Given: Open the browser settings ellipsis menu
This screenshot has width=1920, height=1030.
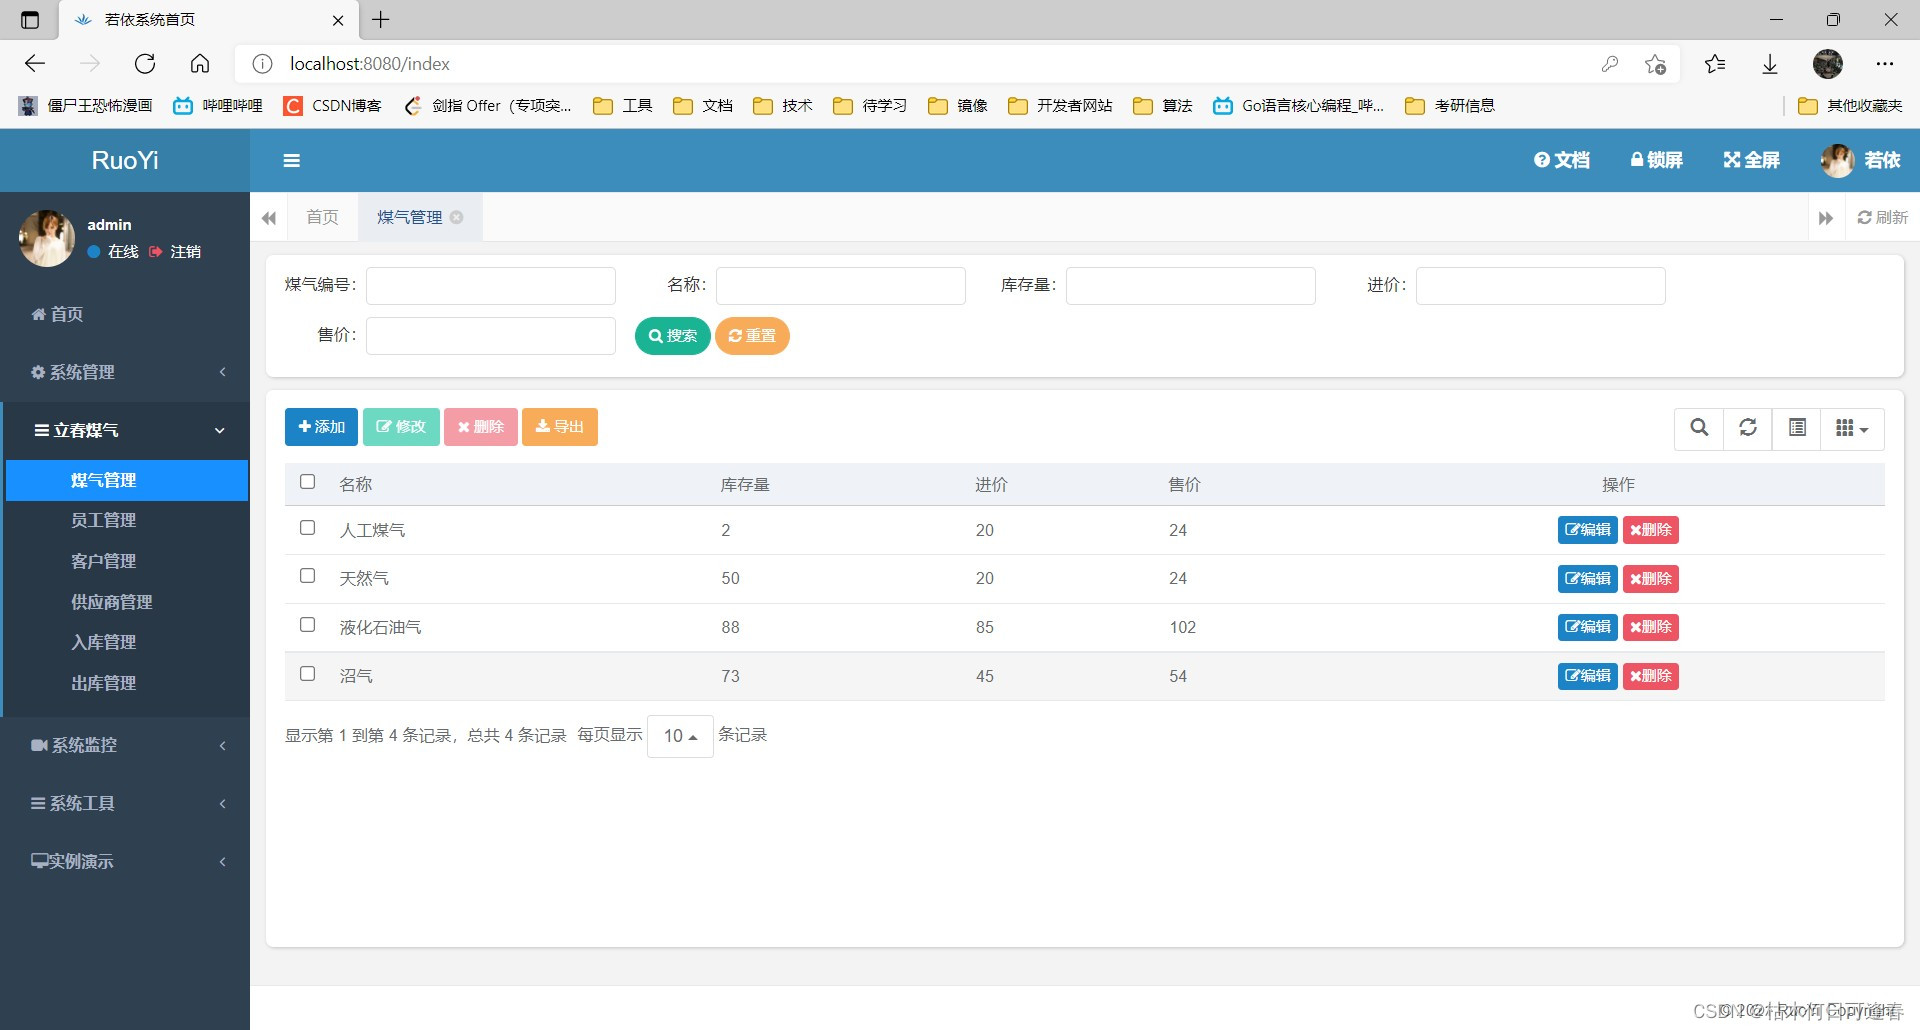Looking at the screenshot, I should 1885,64.
